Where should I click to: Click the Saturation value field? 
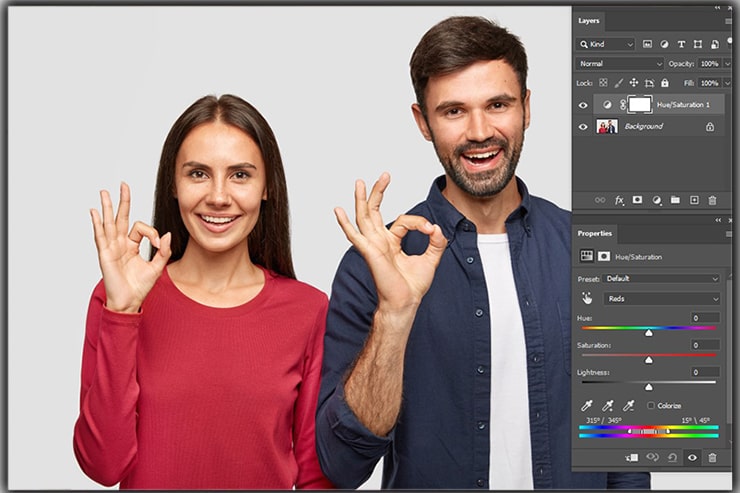coord(706,345)
